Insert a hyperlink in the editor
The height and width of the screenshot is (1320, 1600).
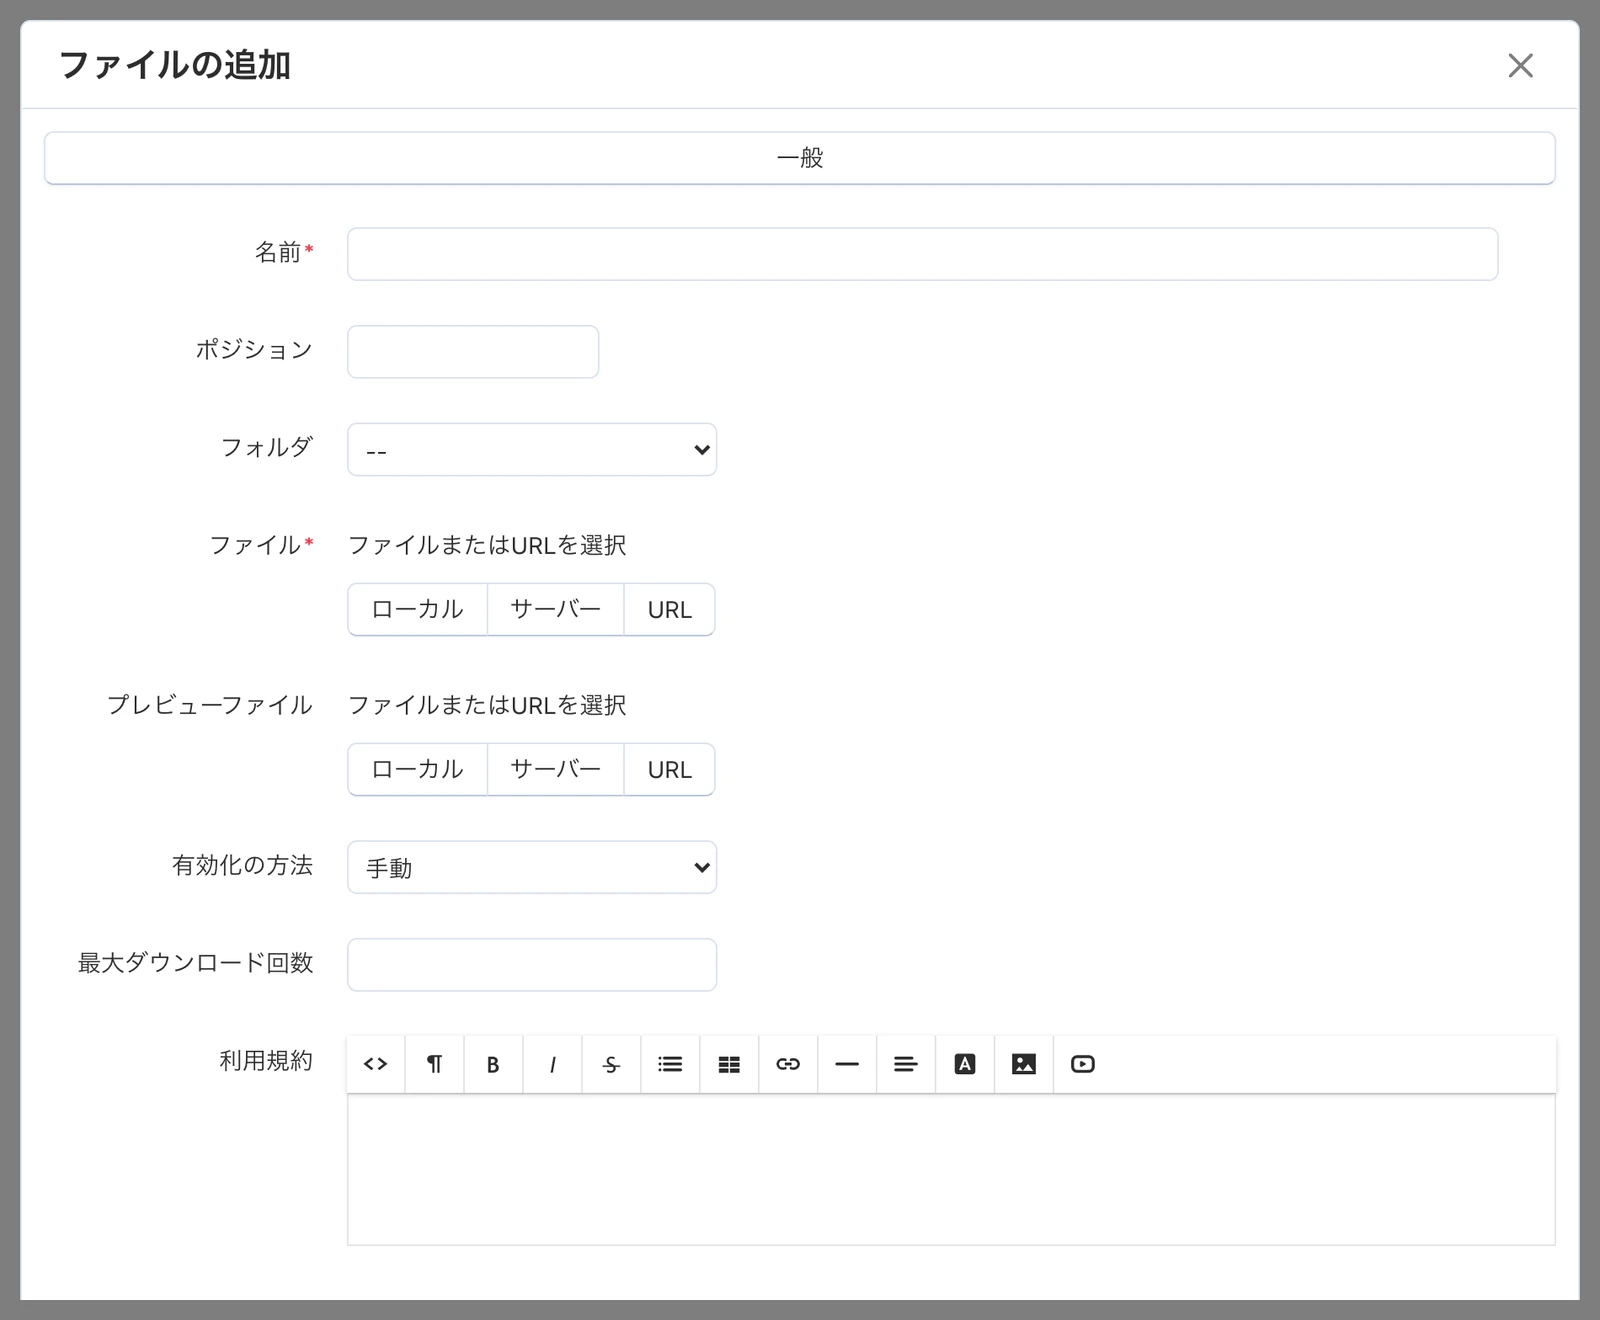[x=788, y=1064]
